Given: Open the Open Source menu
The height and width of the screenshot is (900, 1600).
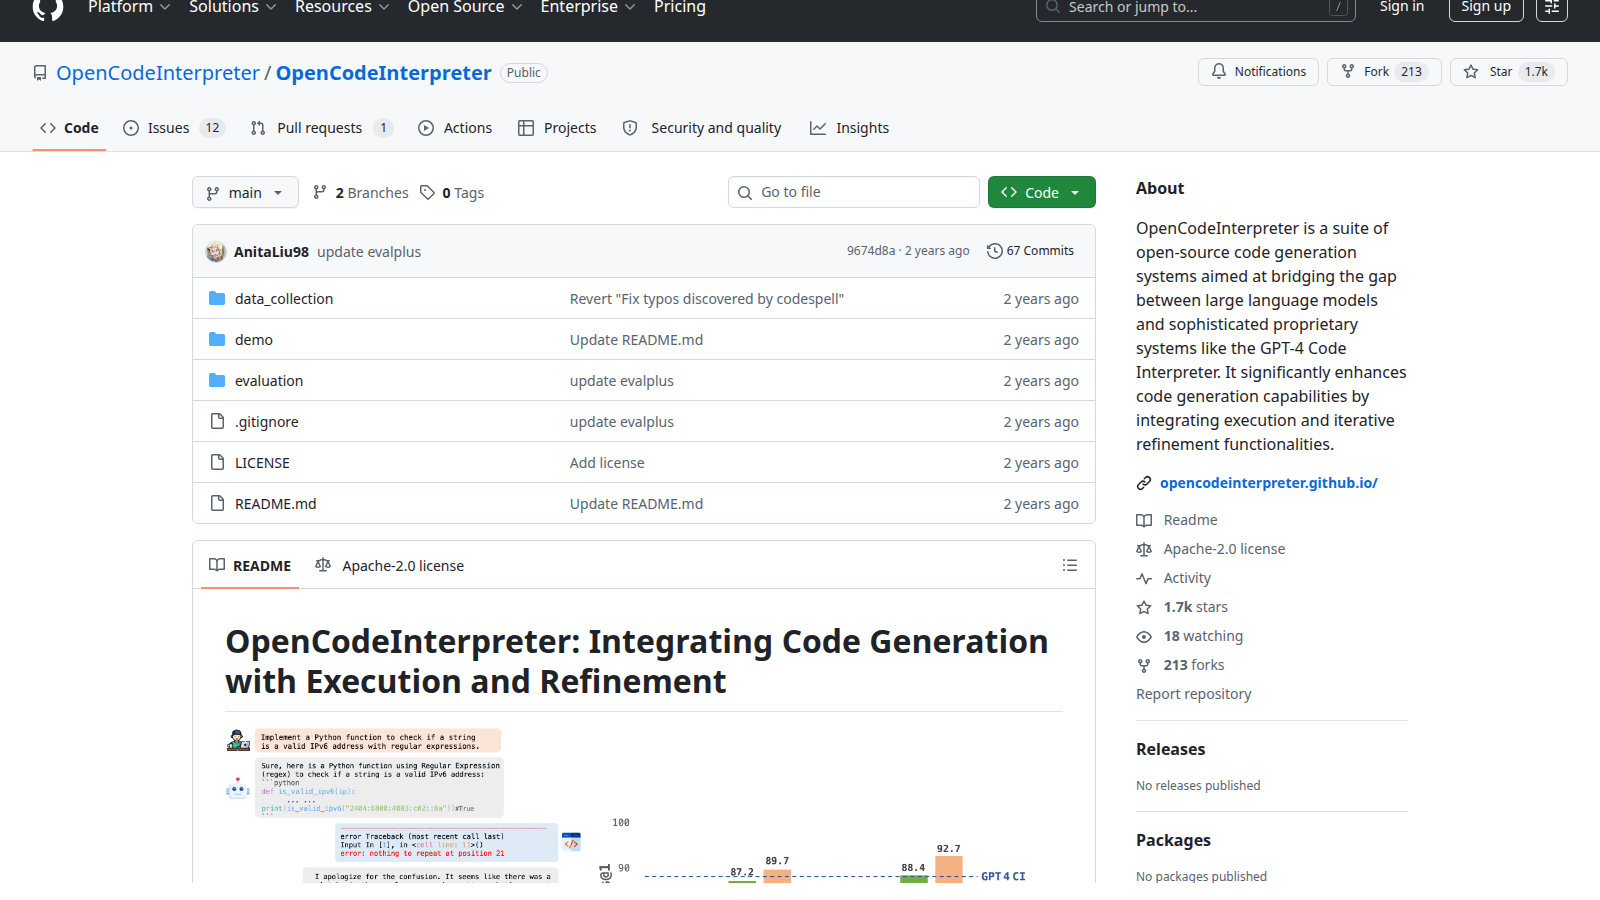Looking at the screenshot, I should pyautogui.click(x=465, y=7).
